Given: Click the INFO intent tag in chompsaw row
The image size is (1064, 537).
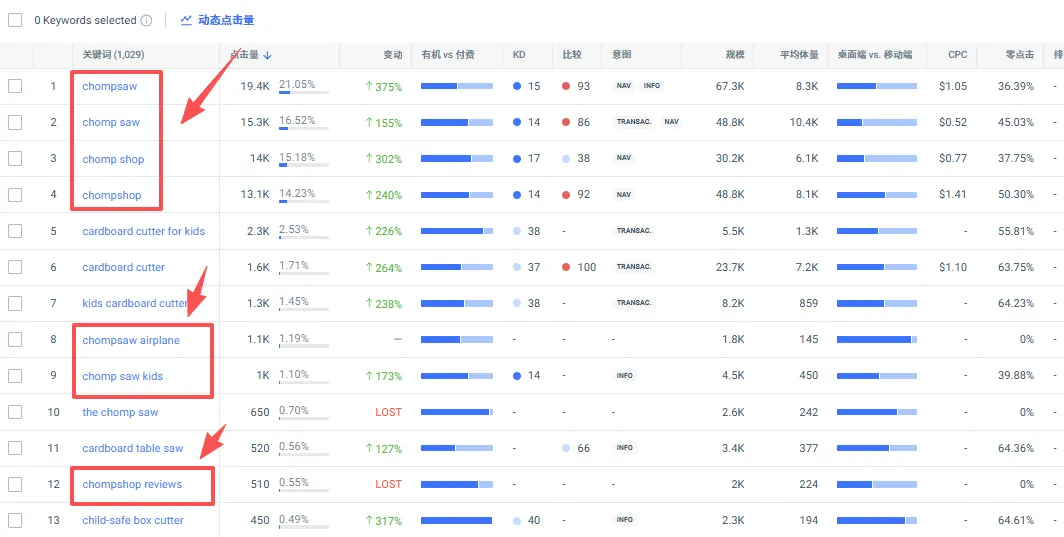Looking at the screenshot, I should (x=651, y=86).
